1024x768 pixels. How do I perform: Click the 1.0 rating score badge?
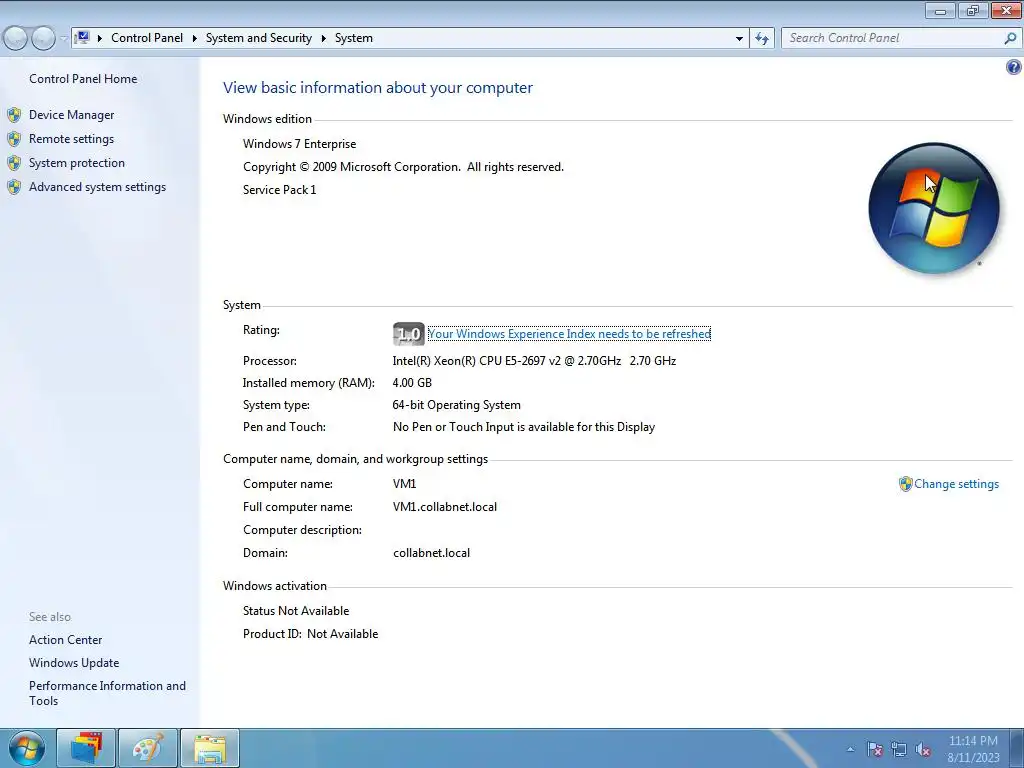pos(408,334)
